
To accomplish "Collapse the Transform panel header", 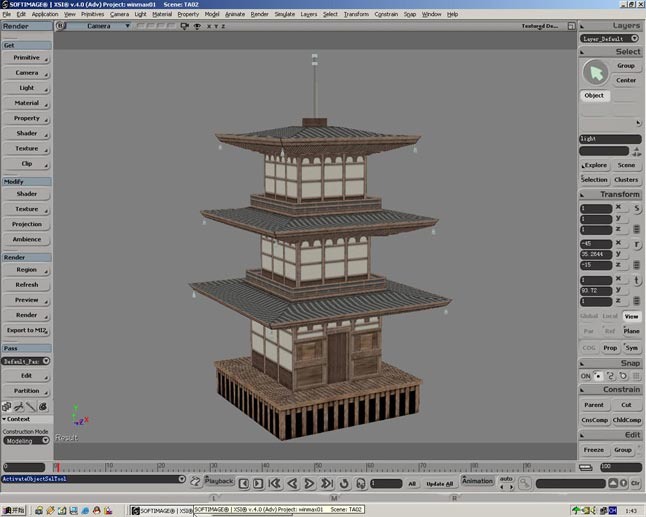I will point(611,194).
